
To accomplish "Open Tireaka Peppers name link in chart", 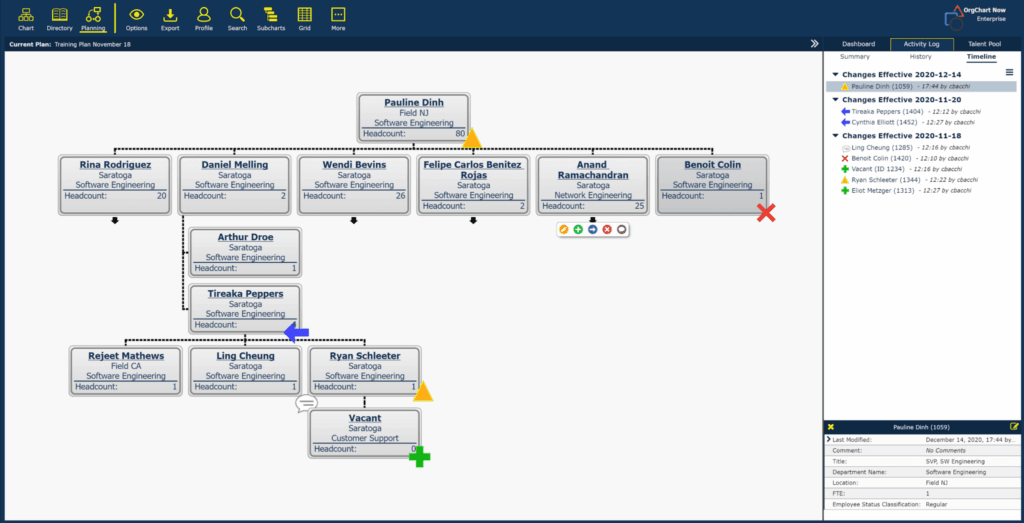I will (x=245, y=294).
